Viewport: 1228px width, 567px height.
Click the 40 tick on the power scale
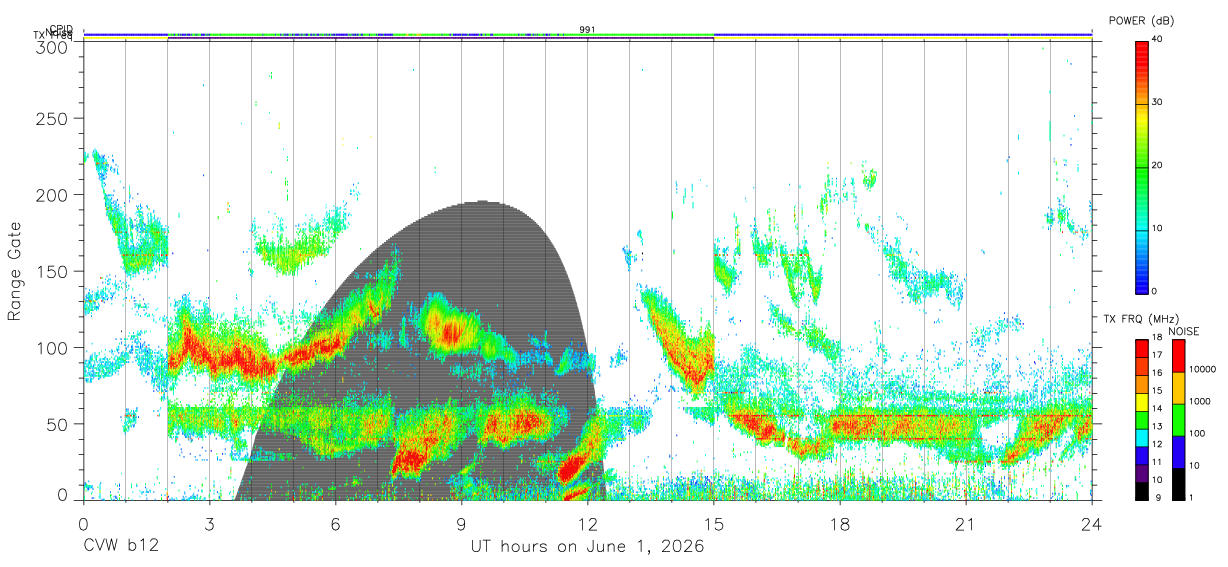[1157, 40]
